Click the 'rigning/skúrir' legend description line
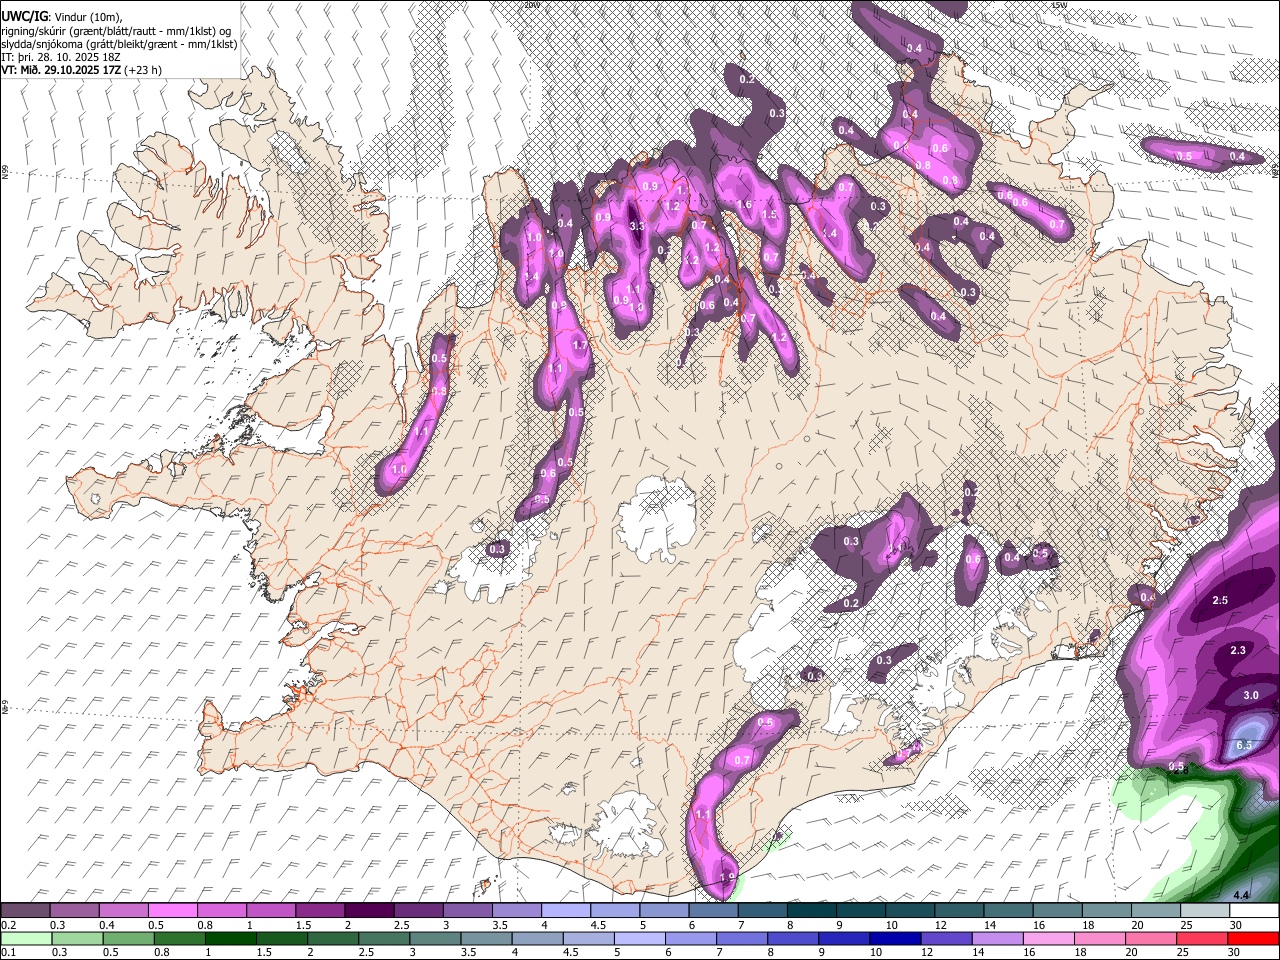This screenshot has height=960, width=1280. pyautogui.click(x=116, y=31)
